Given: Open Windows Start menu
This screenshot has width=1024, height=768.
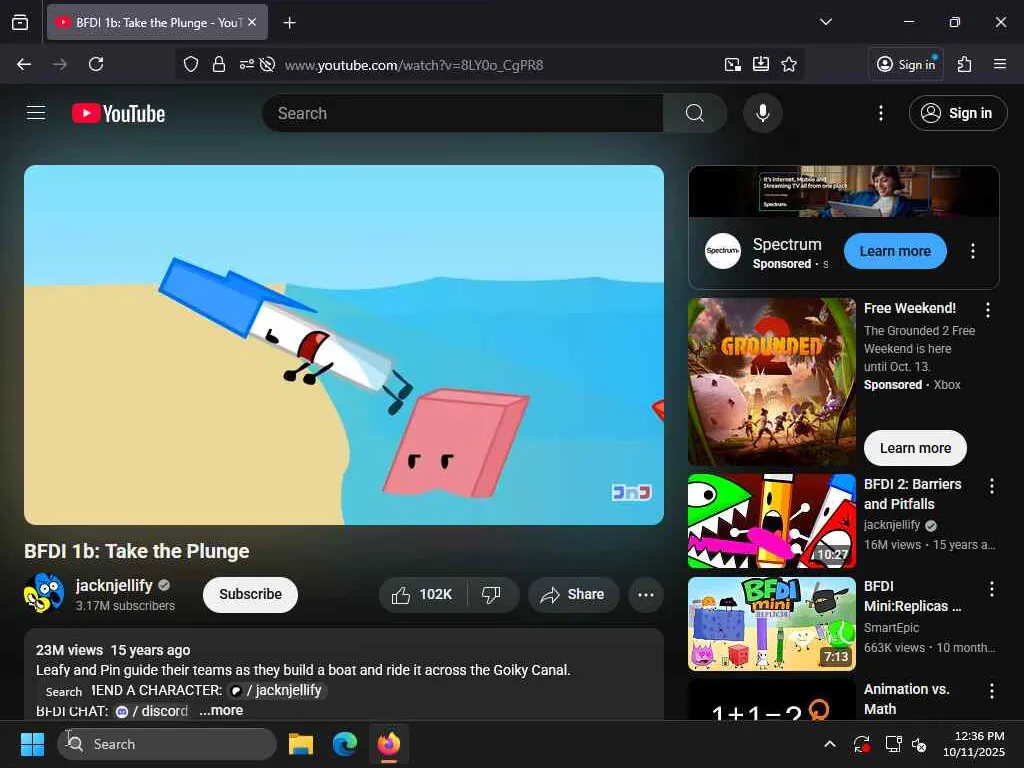Looking at the screenshot, I should click(32, 744).
